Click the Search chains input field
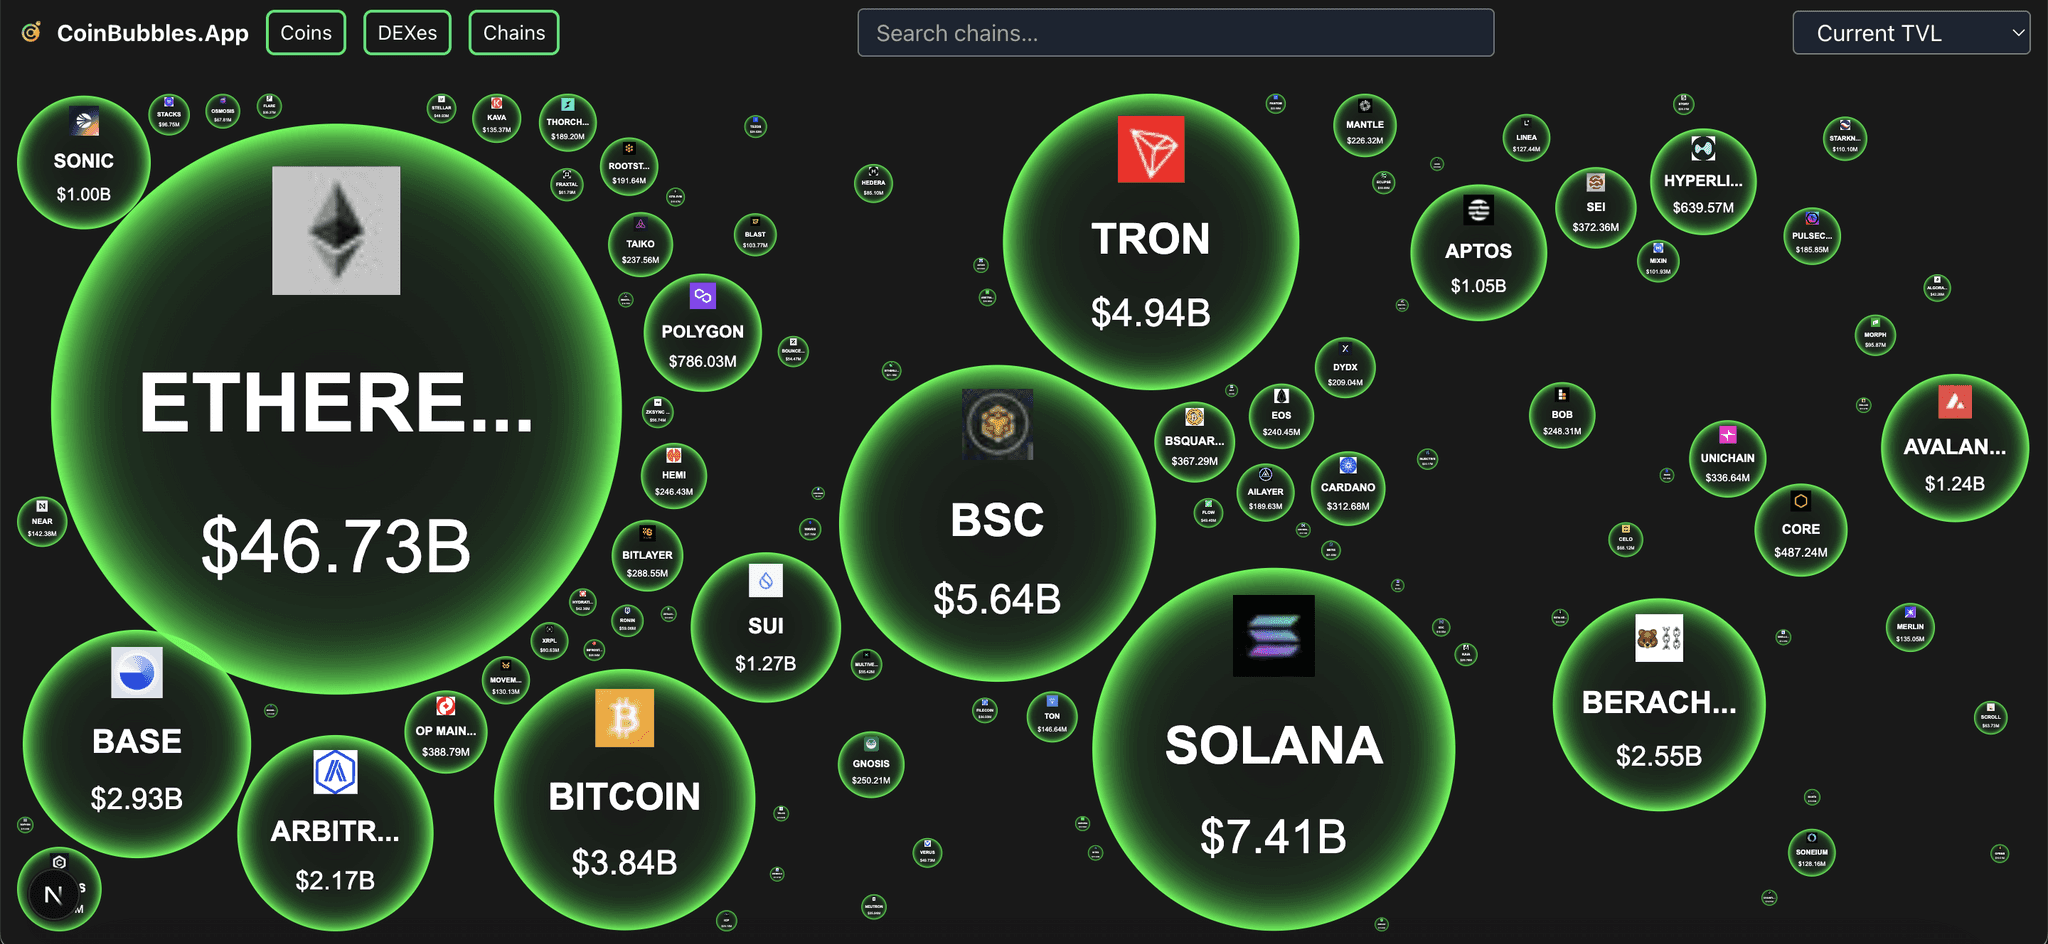 tap(1176, 33)
